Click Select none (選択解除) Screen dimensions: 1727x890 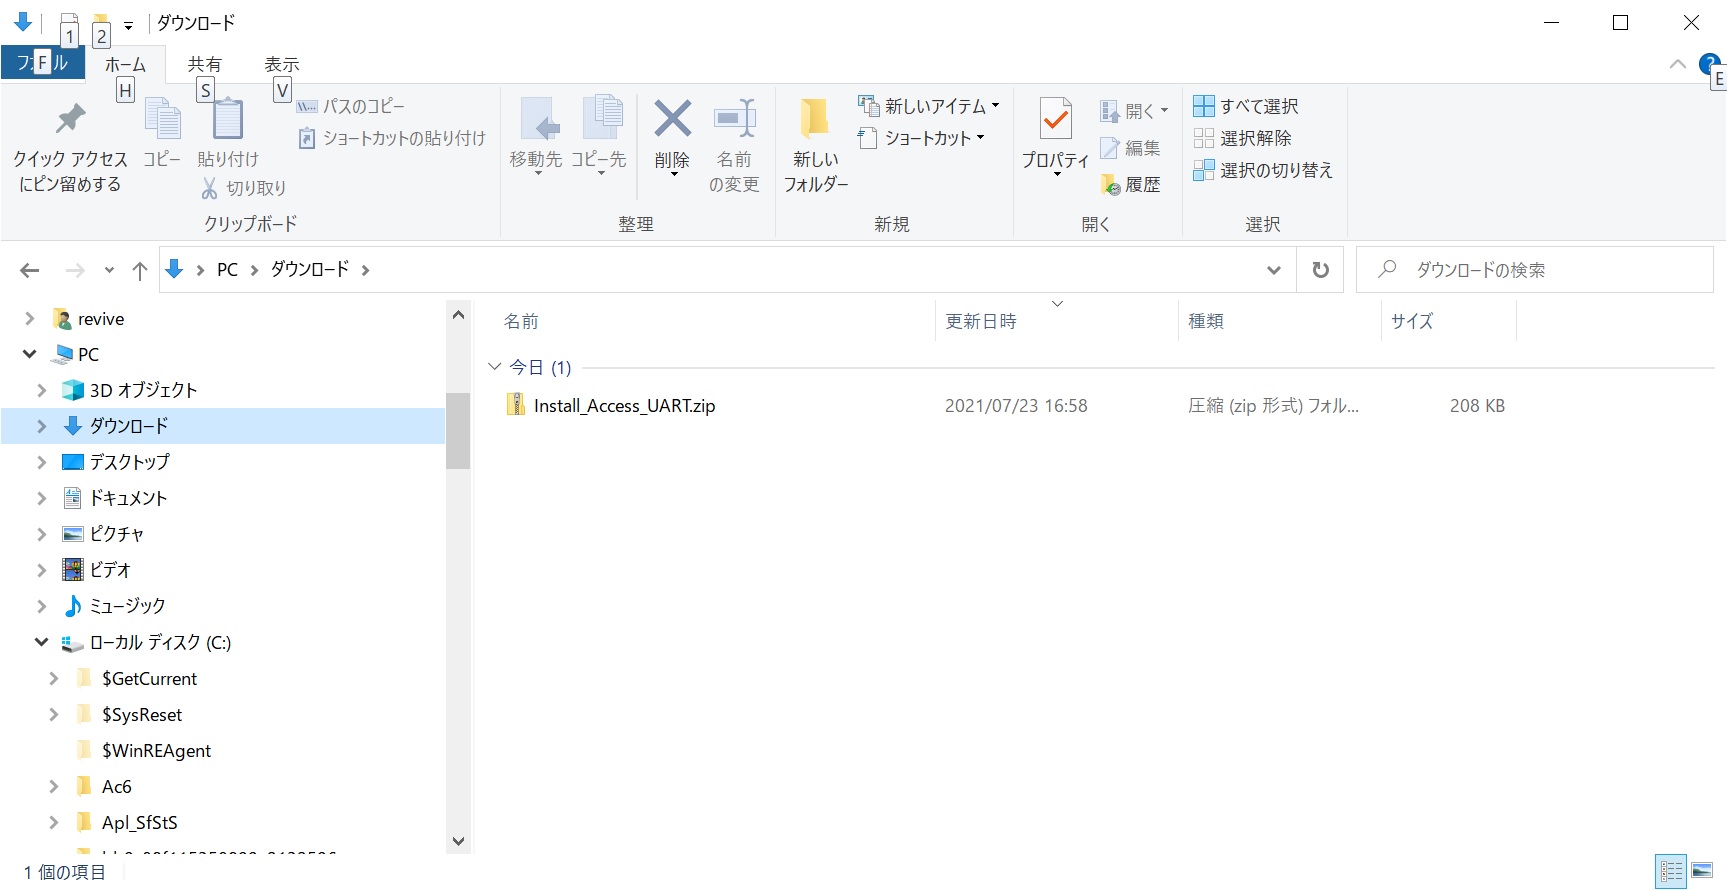coord(1242,138)
